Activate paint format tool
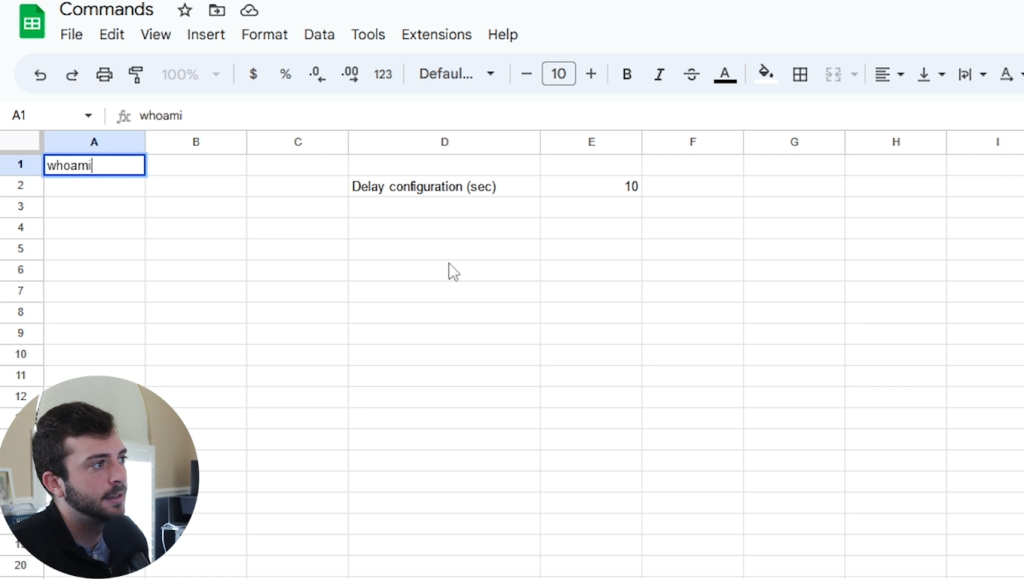The image size is (1024, 579). (x=136, y=74)
